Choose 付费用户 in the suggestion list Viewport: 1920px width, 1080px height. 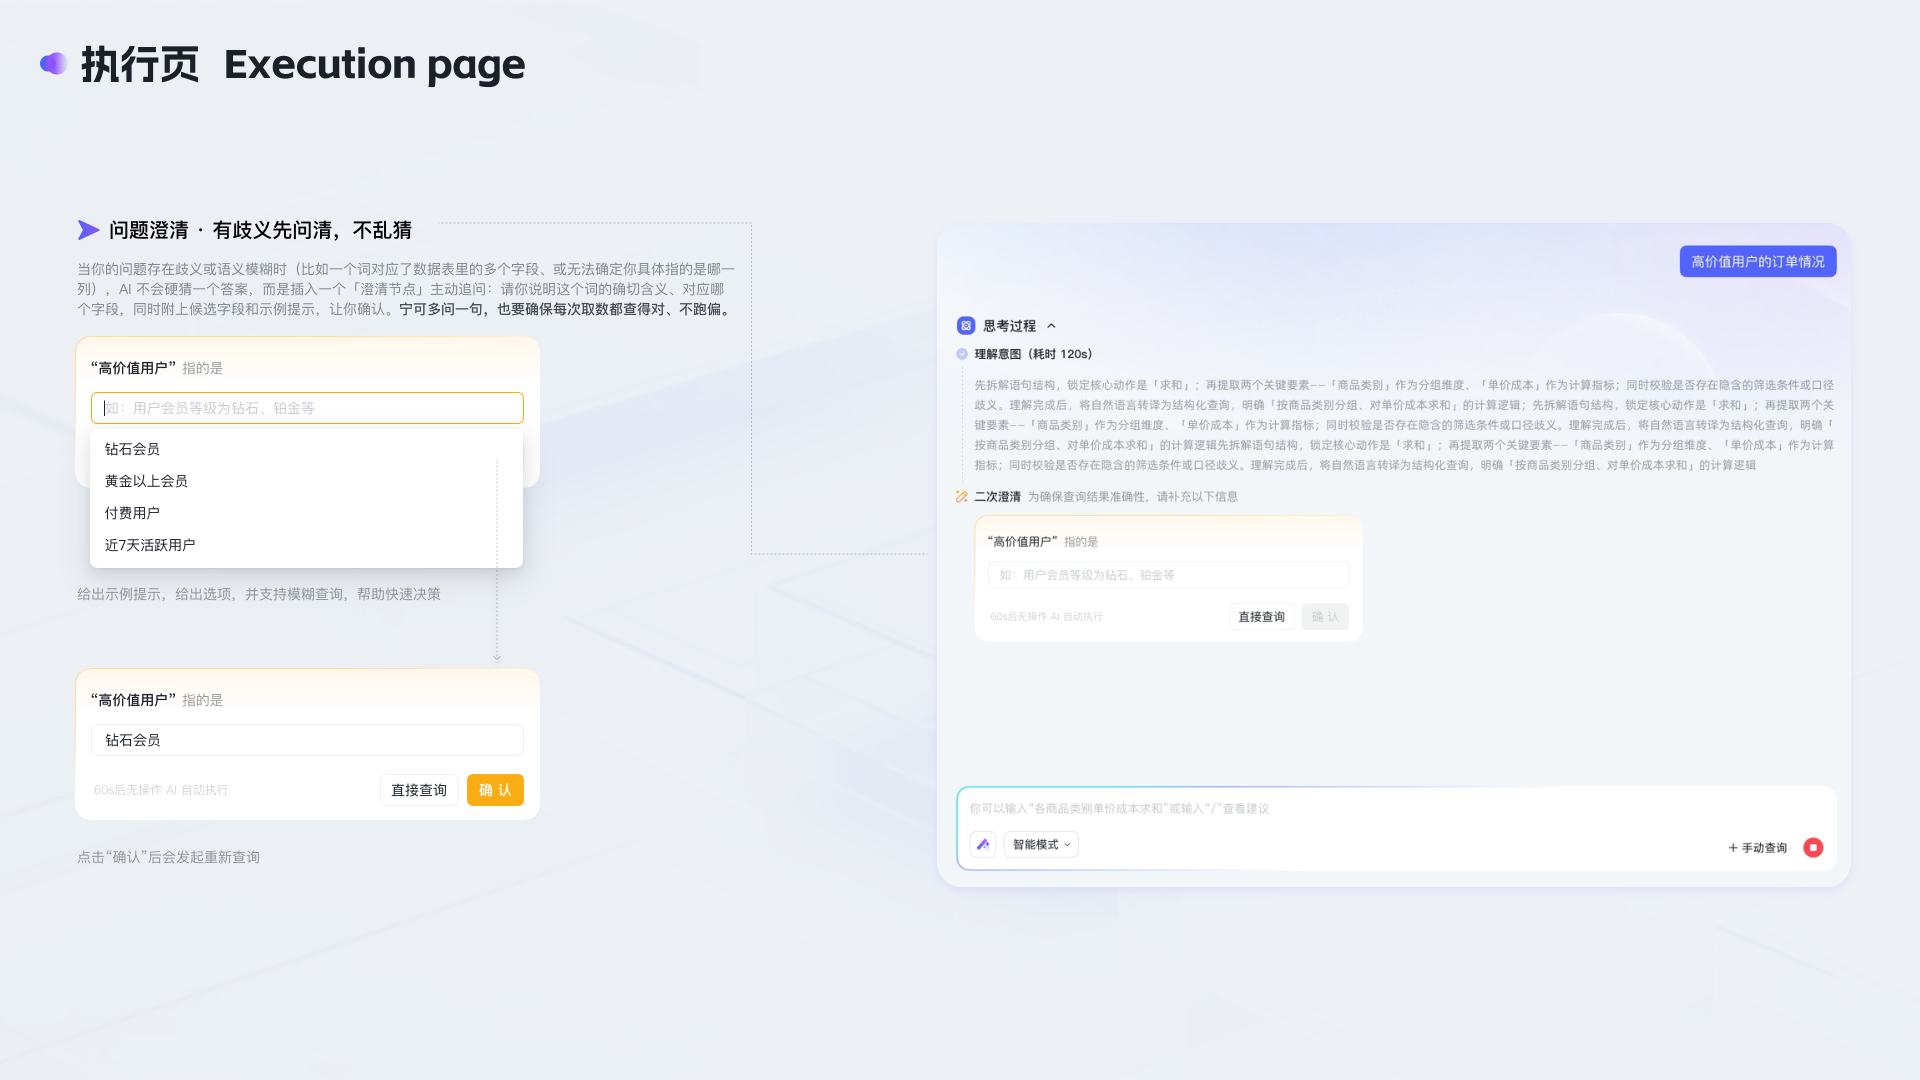point(306,513)
